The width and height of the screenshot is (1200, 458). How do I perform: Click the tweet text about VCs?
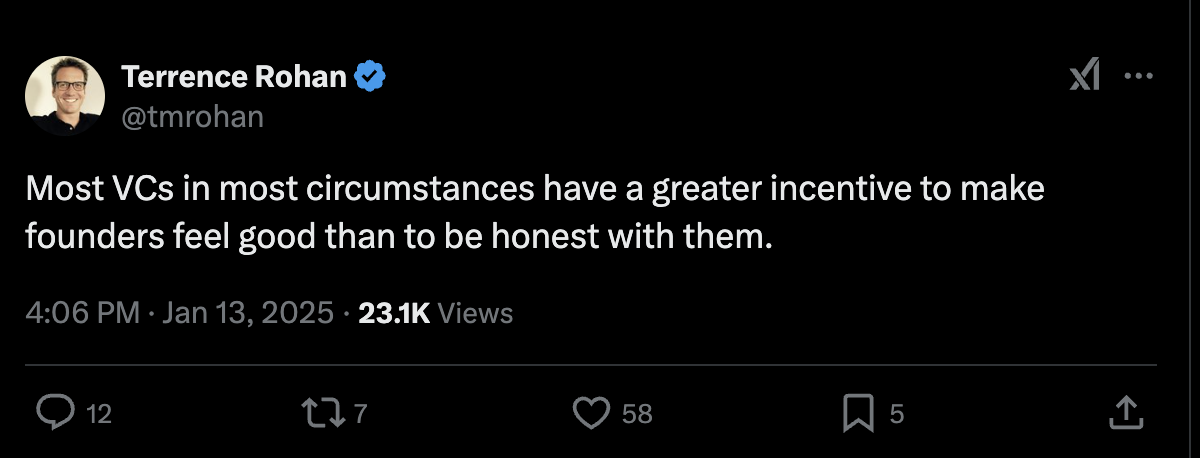coord(534,212)
